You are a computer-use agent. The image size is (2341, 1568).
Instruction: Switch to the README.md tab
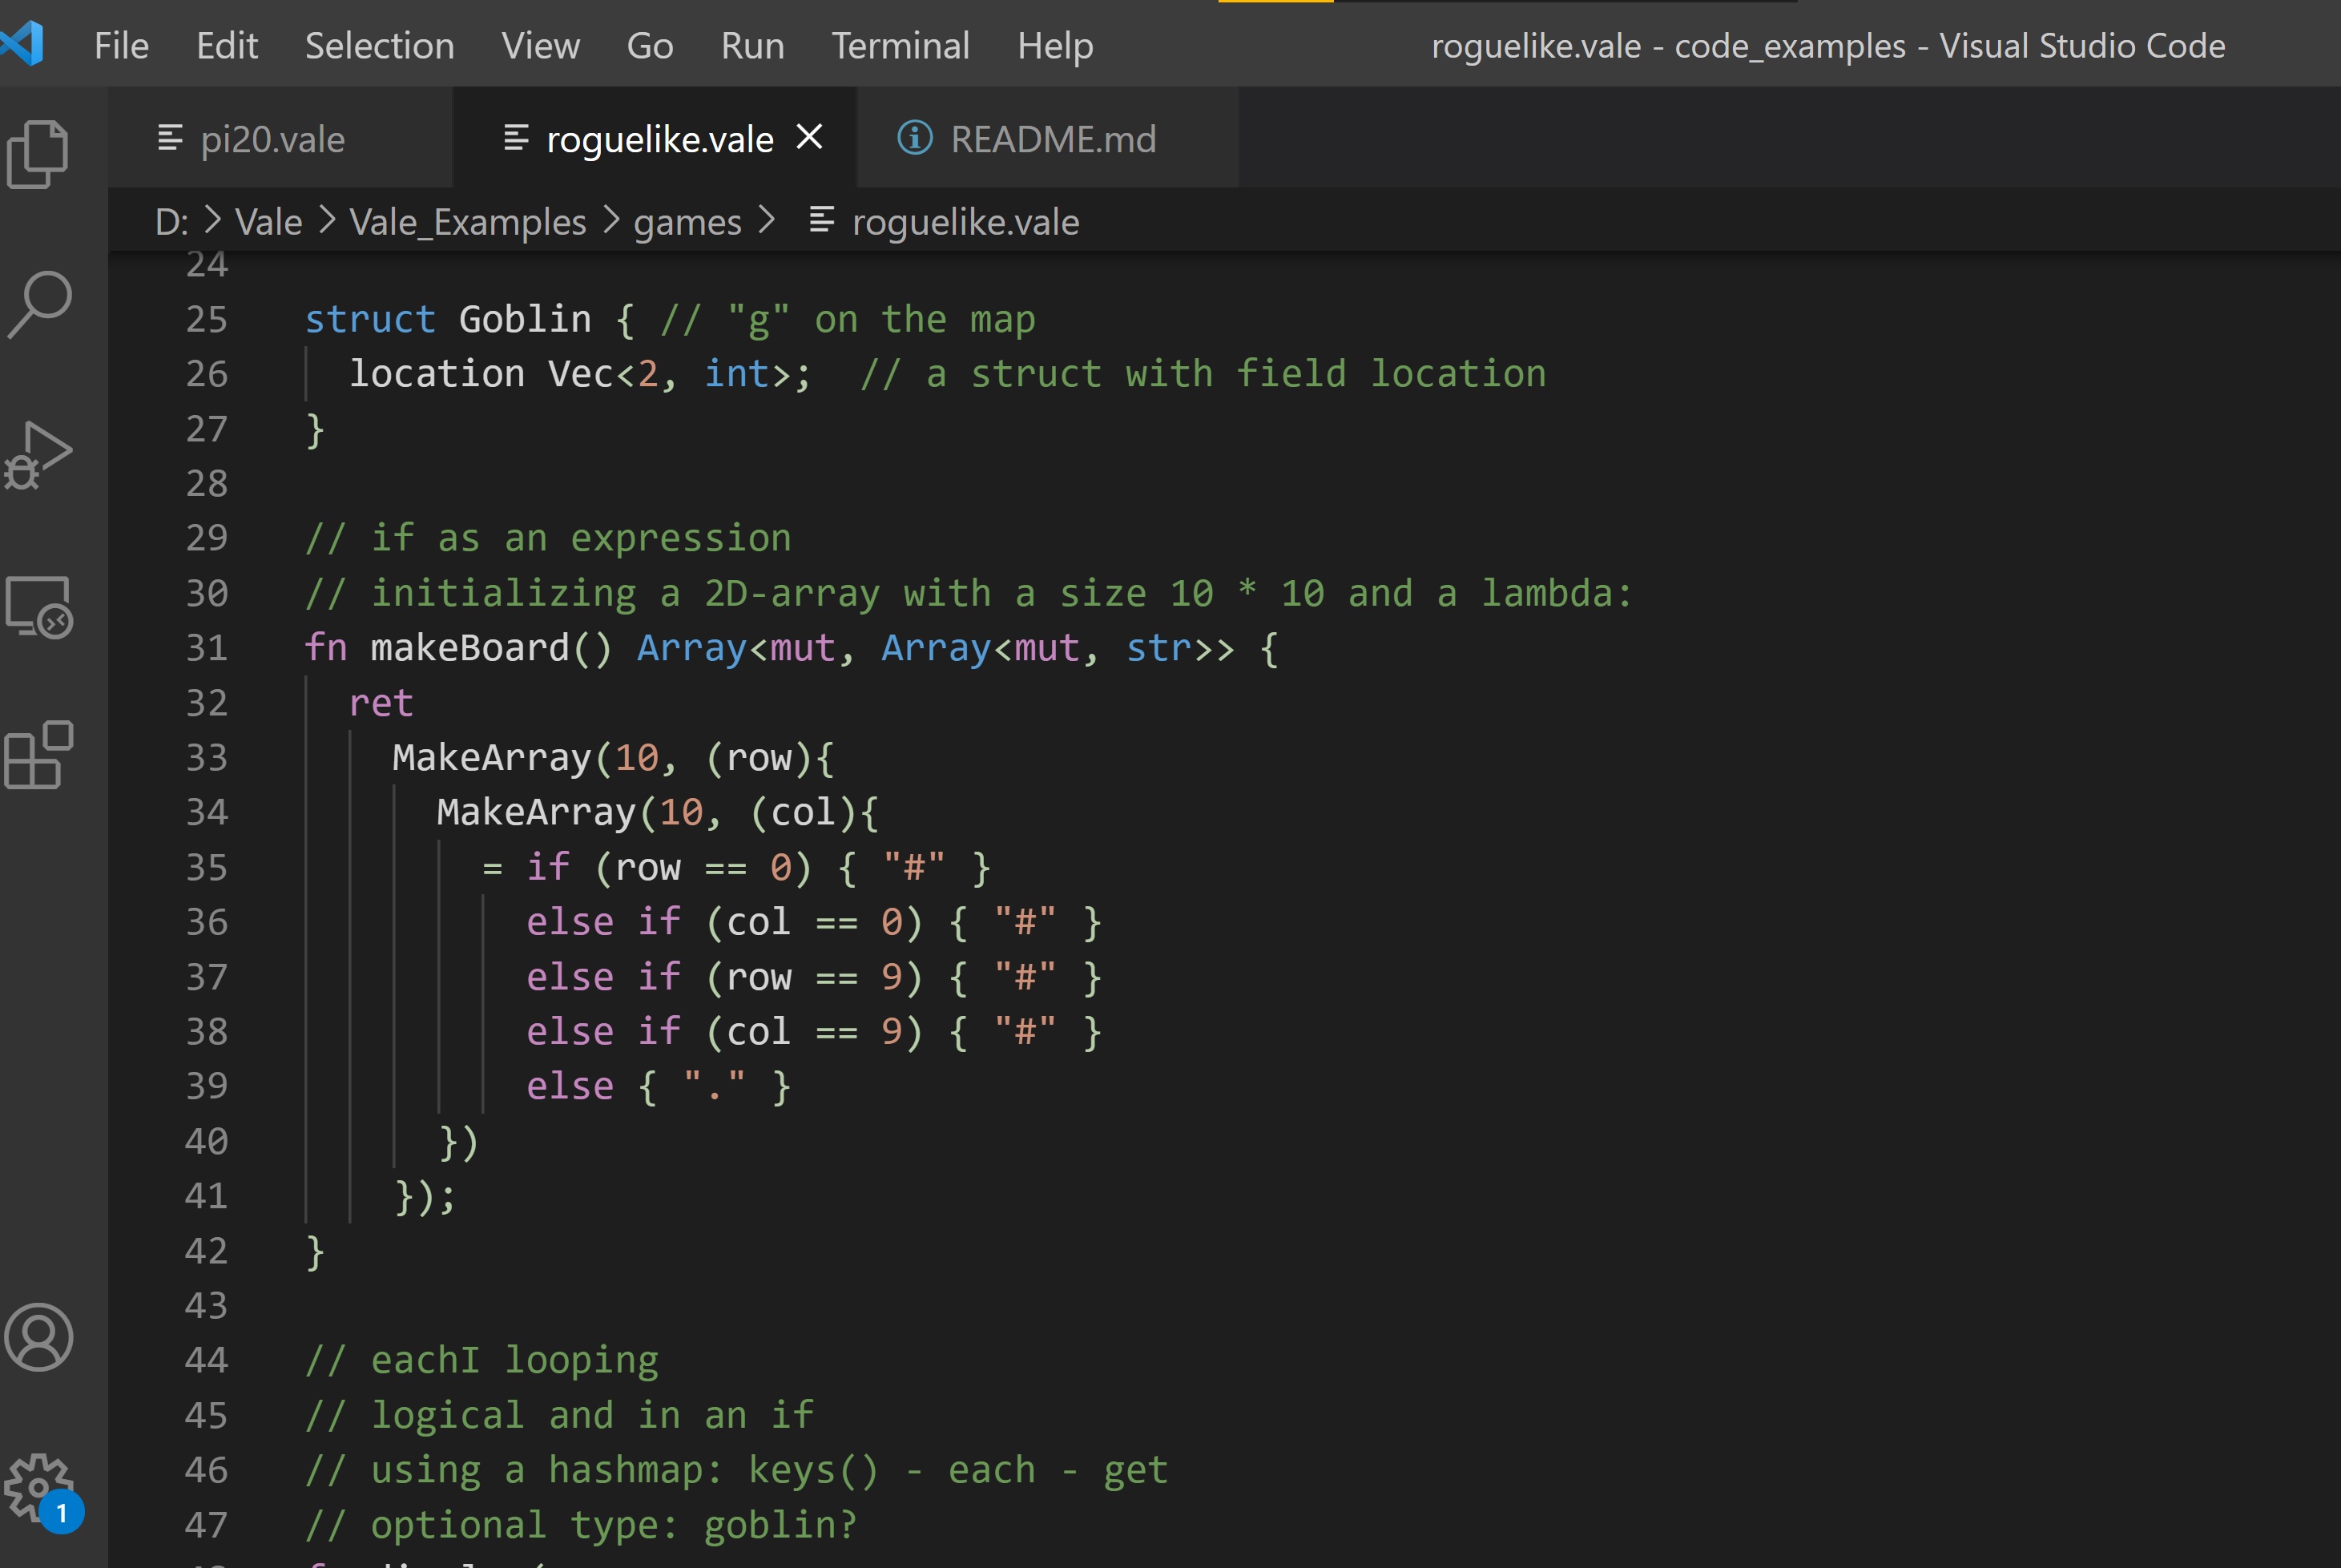pos(1052,139)
